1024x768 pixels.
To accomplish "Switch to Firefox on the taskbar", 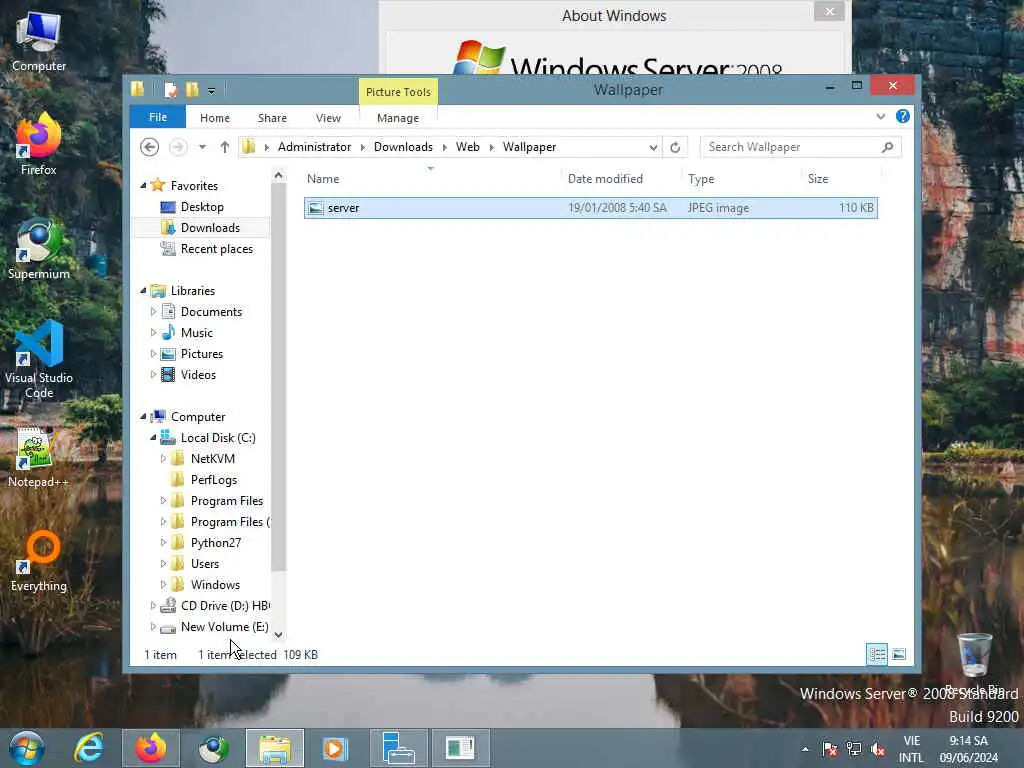I will 151,748.
